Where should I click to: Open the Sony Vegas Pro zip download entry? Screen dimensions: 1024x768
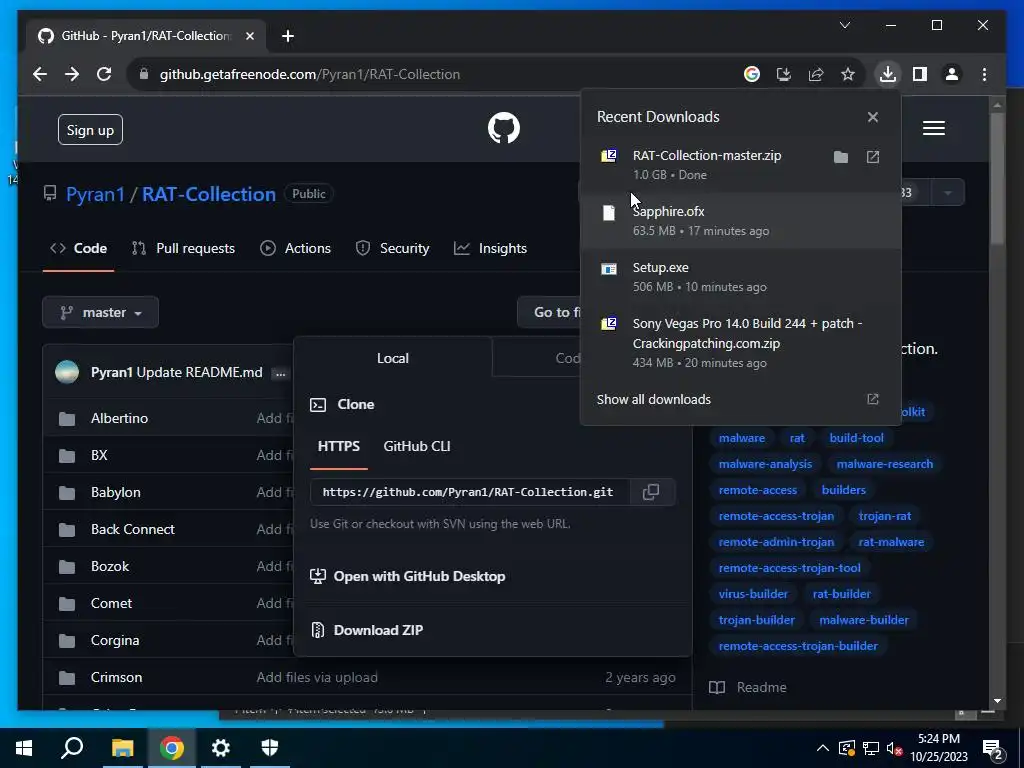pos(741,343)
